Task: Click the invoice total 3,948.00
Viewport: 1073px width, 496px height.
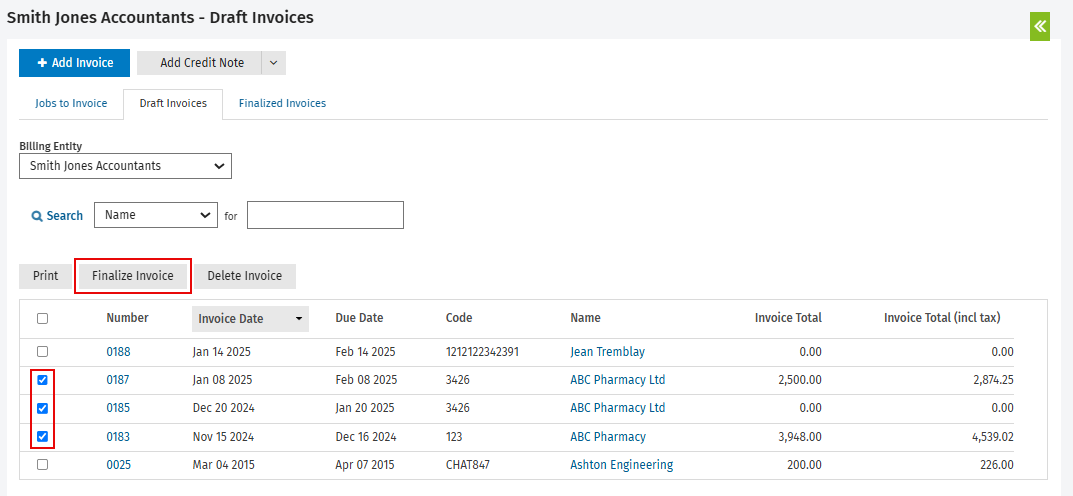Action: point(800,437)
